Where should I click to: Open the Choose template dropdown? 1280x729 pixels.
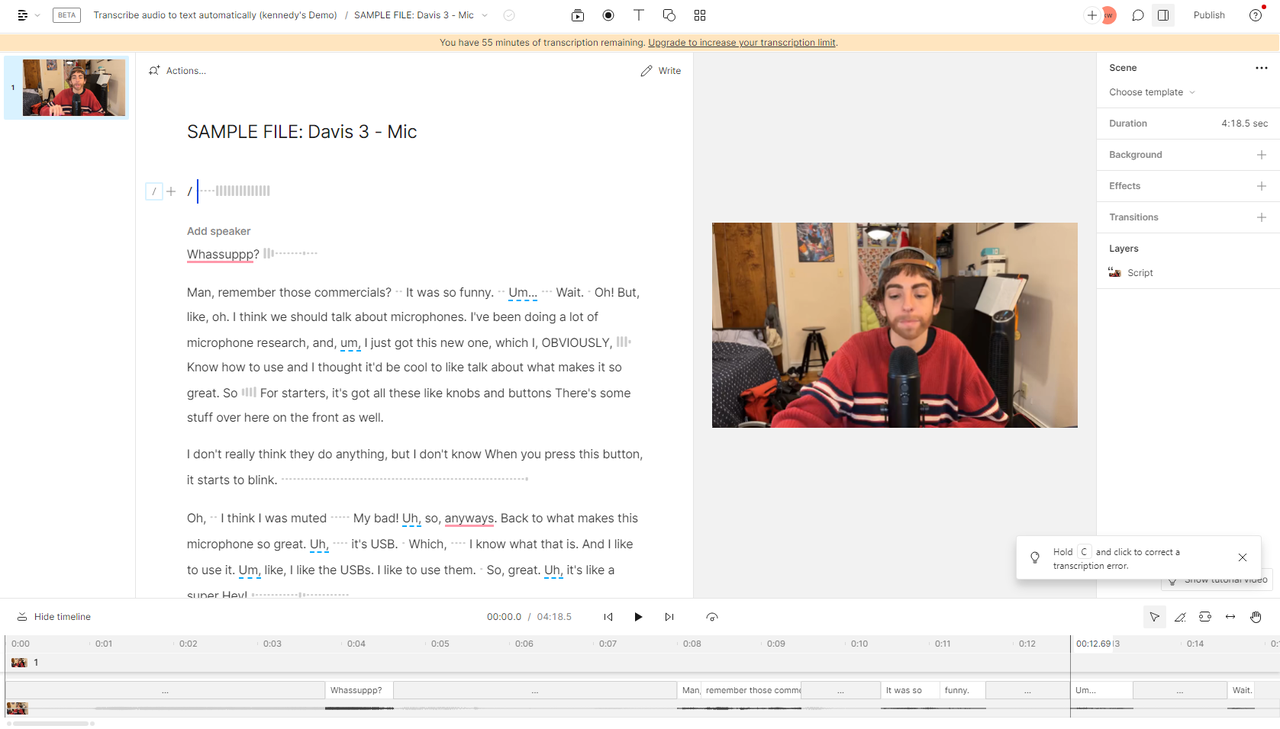tap(1150, 91)
